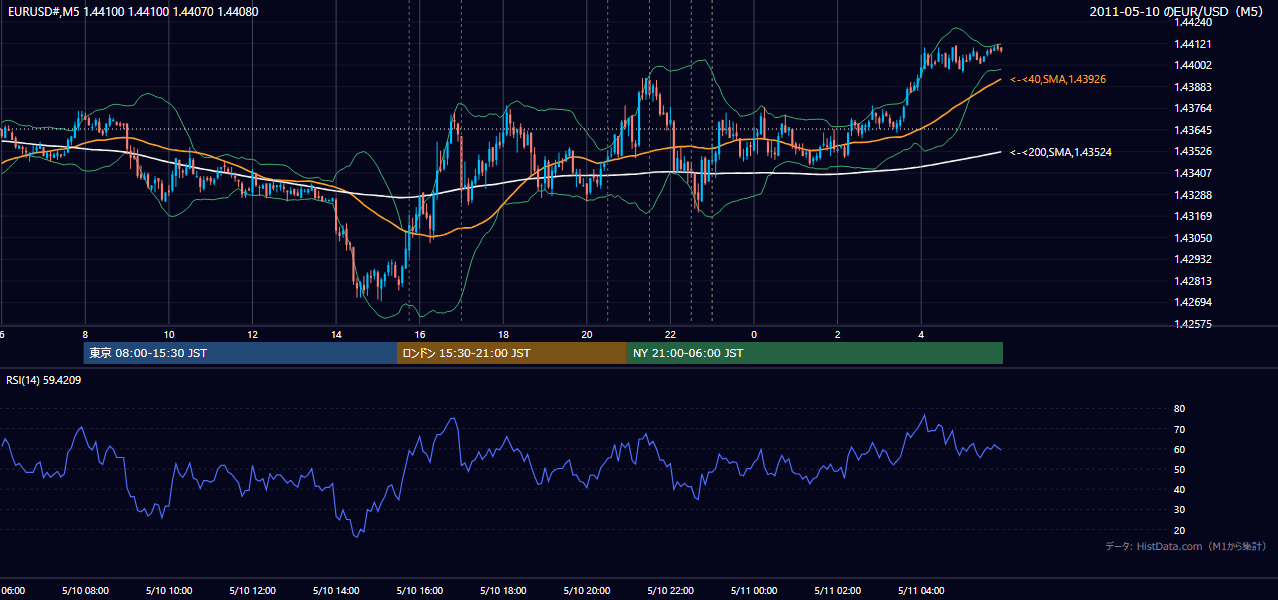Click the RSI(14) 59.4209 indicator label
The width and height of the screenshot is (1278, 600).
[44, 380]
